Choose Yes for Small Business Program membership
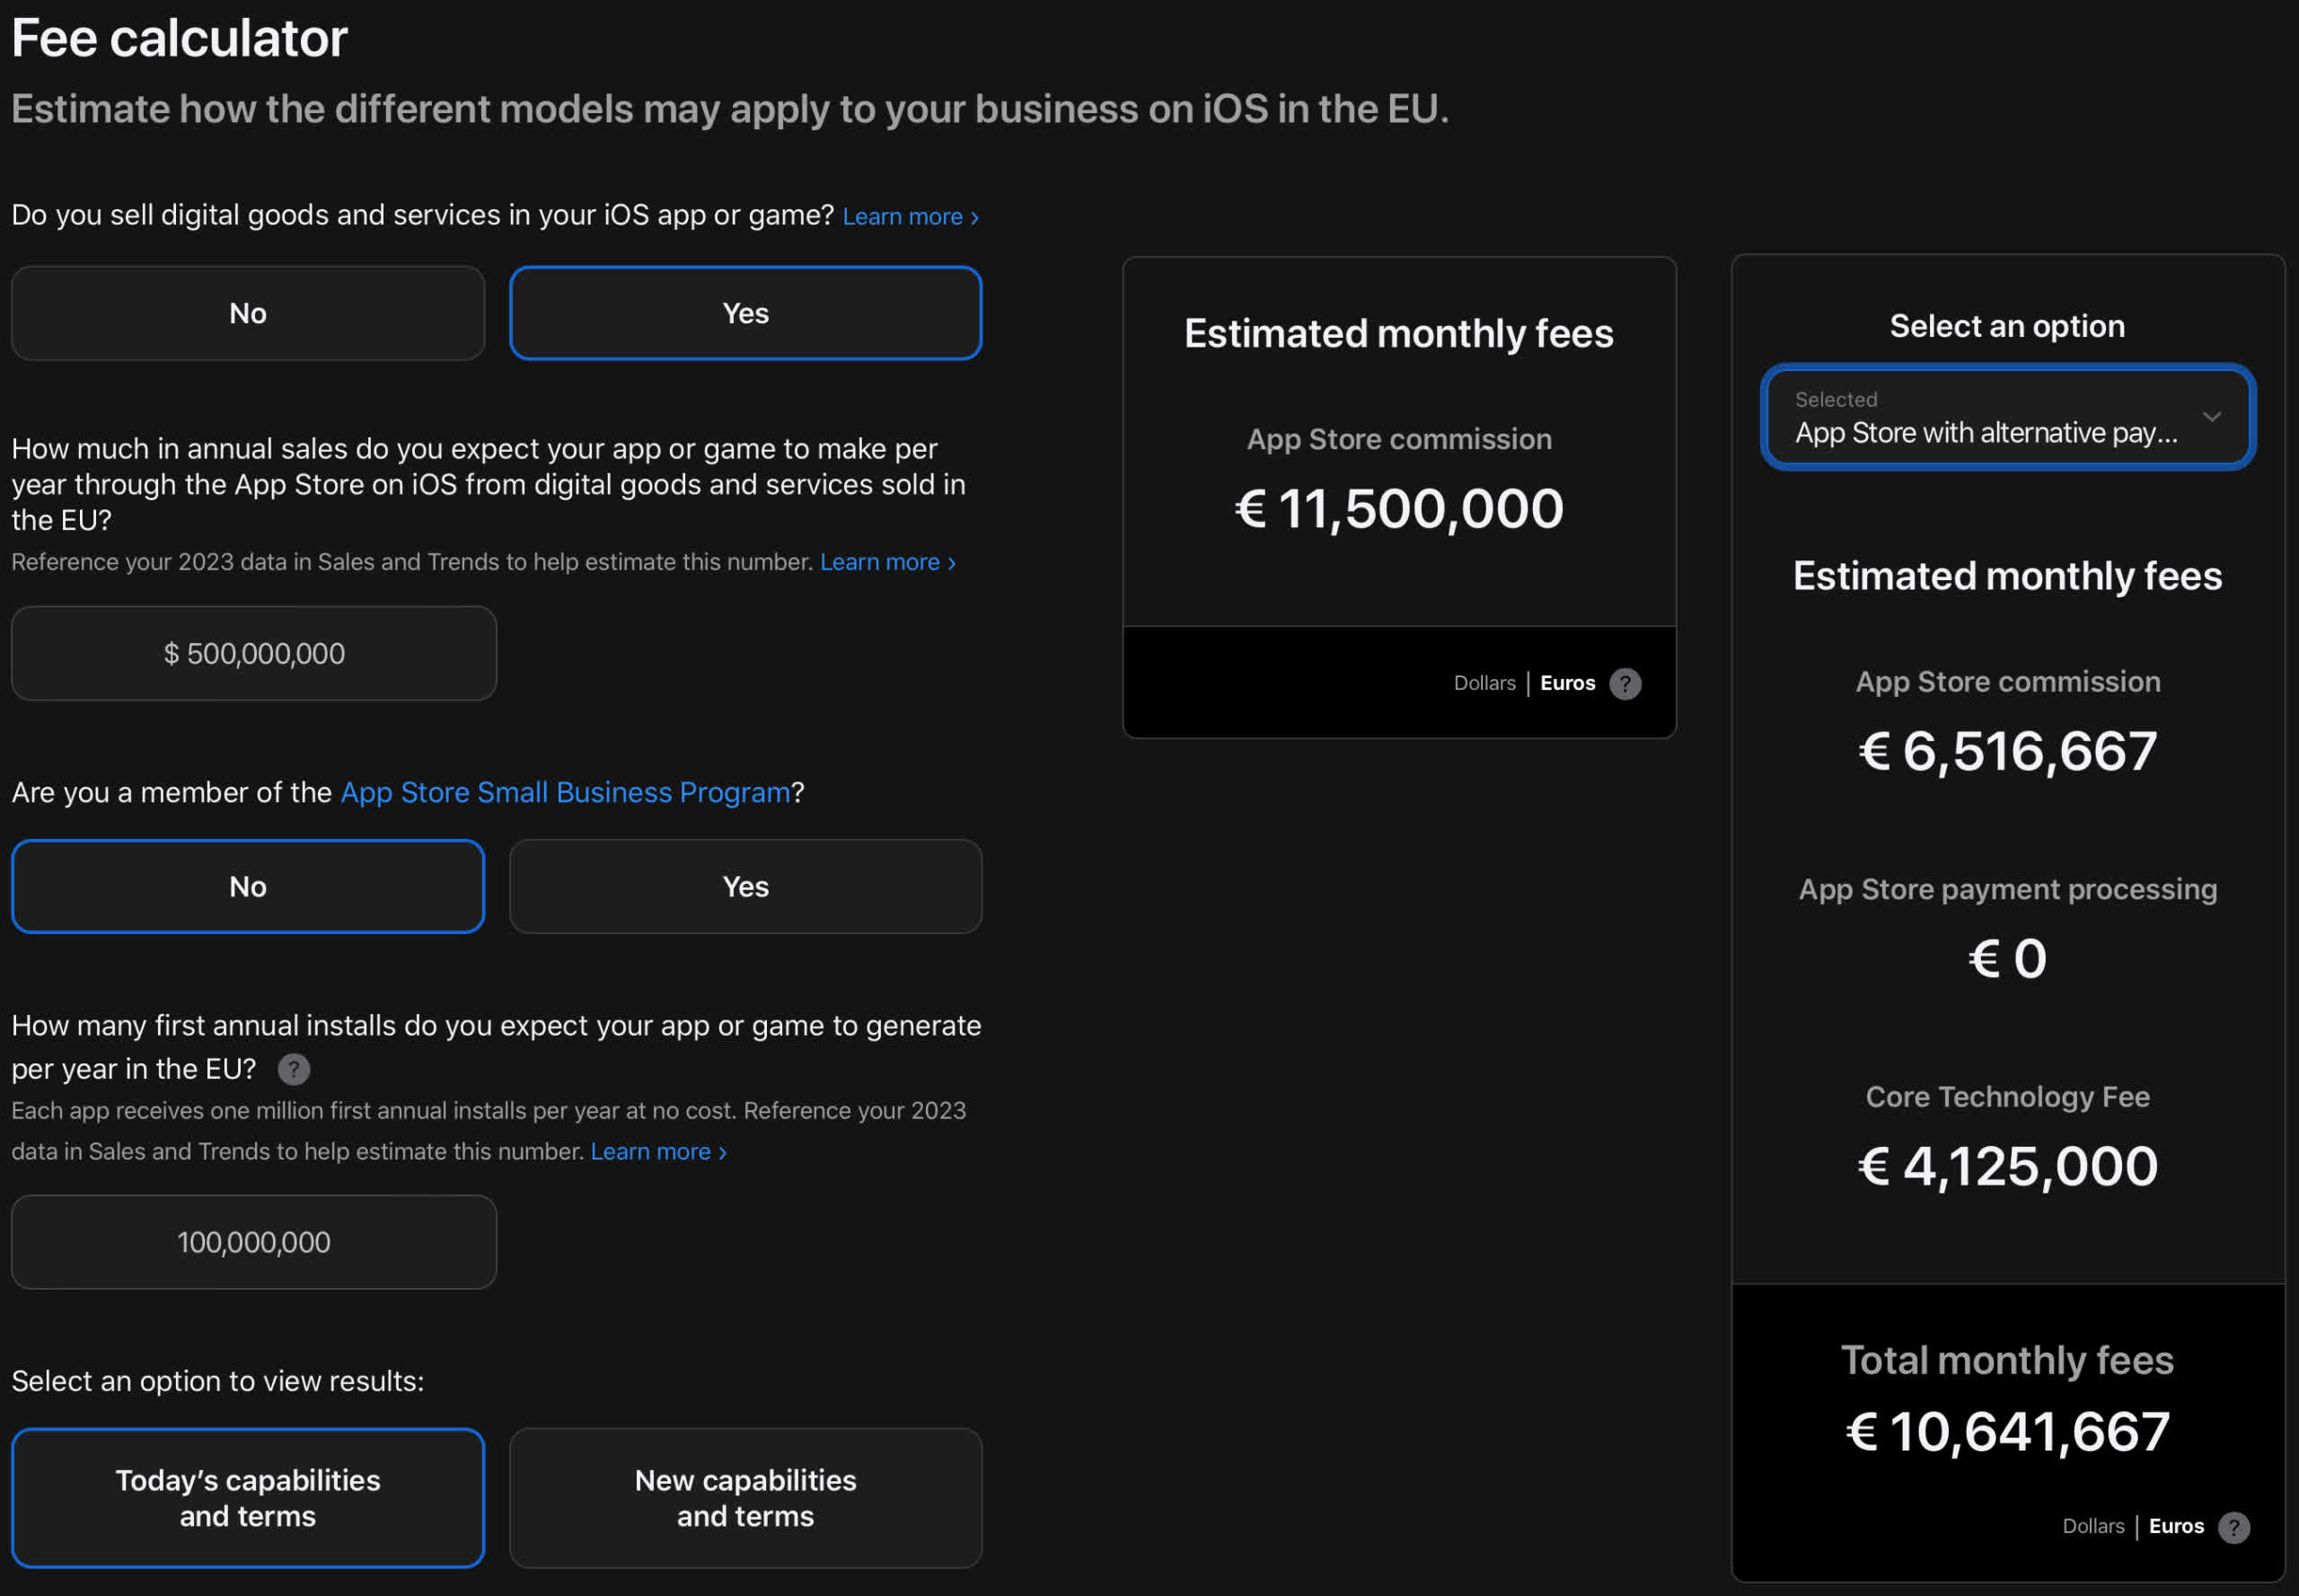The image size is (2299, 1596). tap(745, 886)
